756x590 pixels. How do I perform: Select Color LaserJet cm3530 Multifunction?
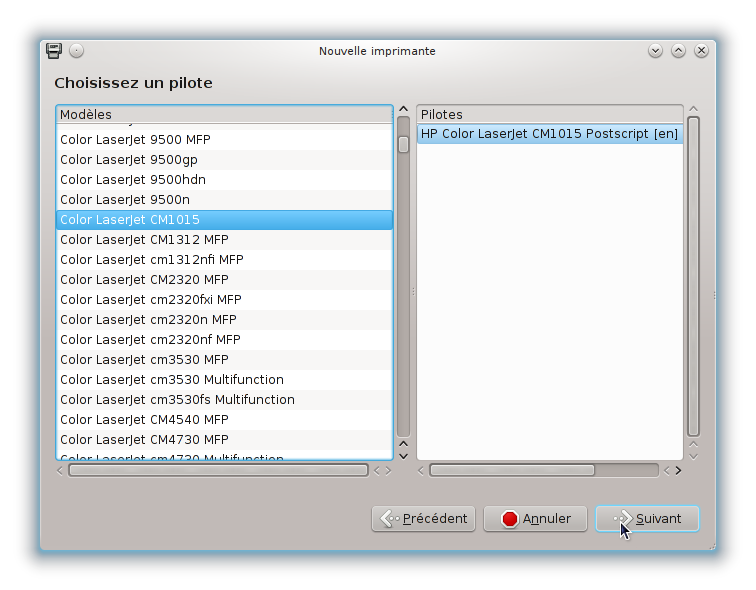[224, 380]
